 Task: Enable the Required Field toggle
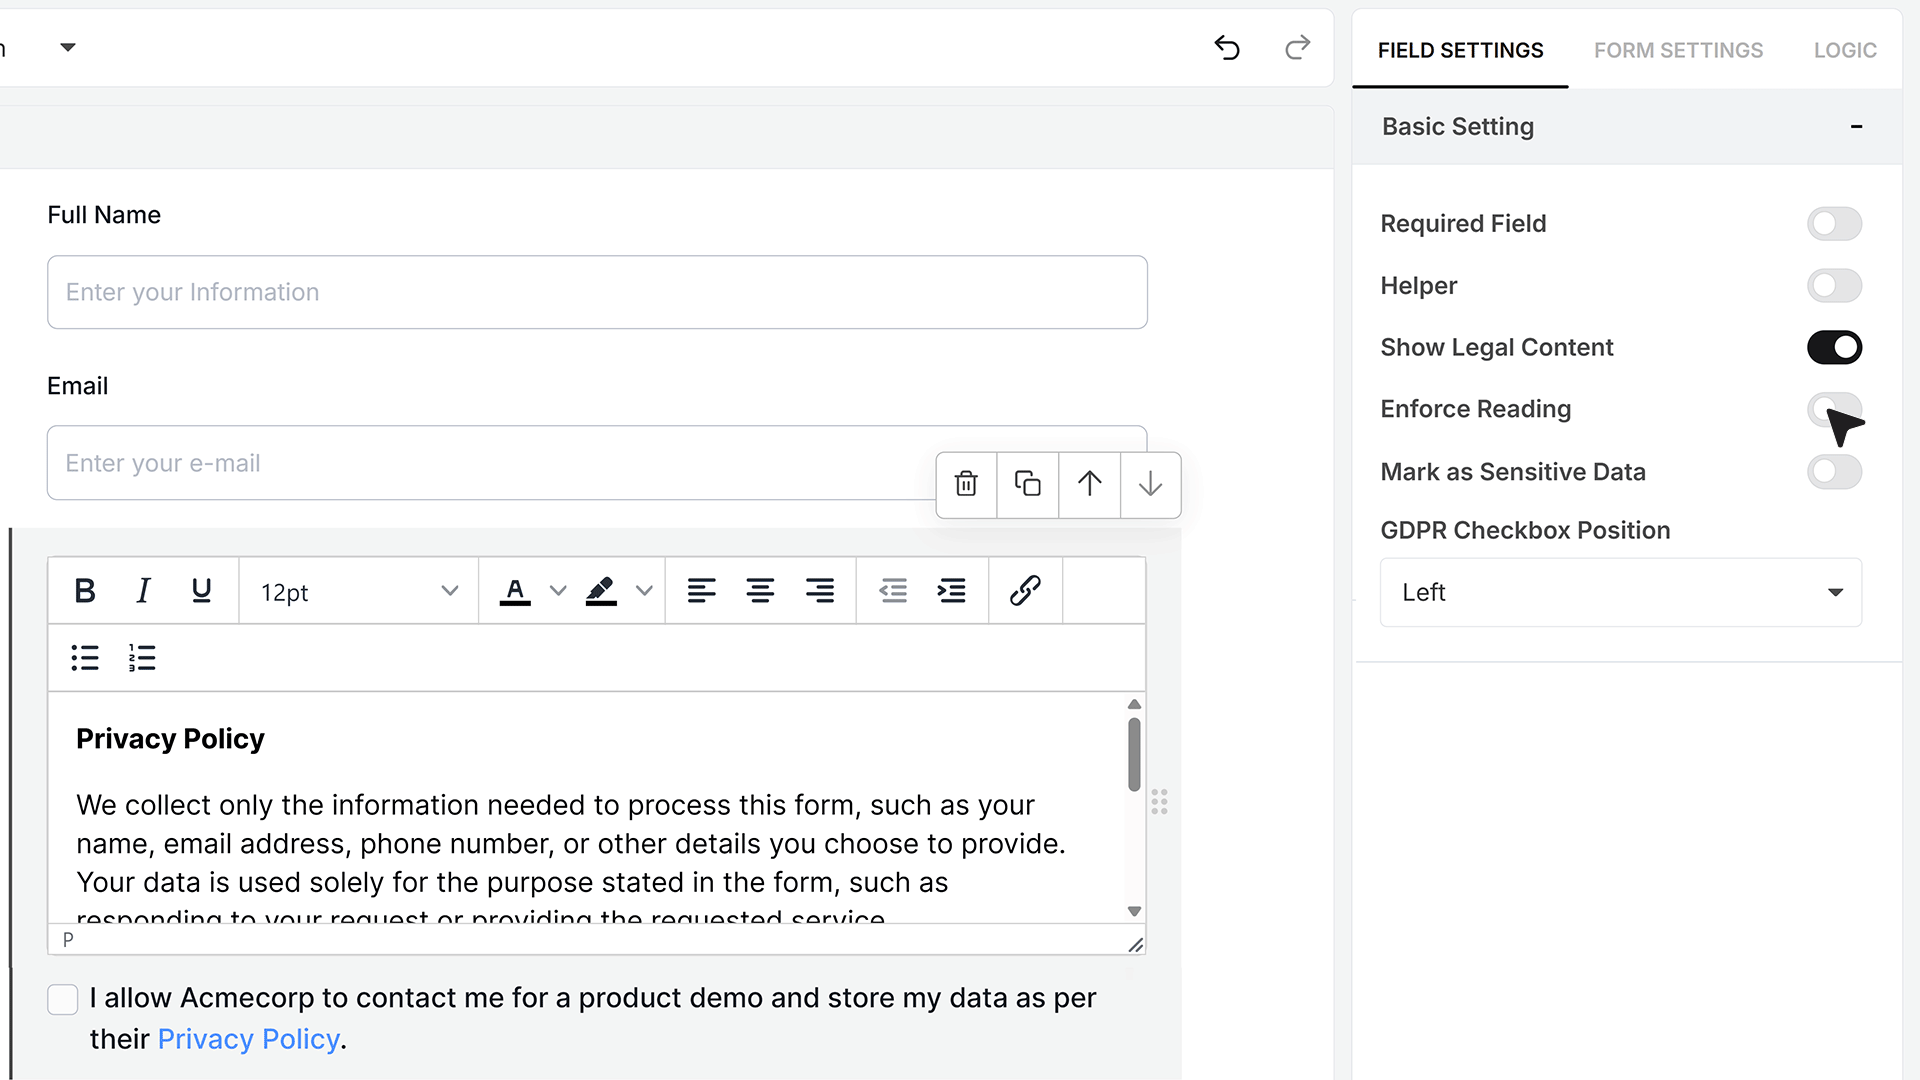point(1834,224)
